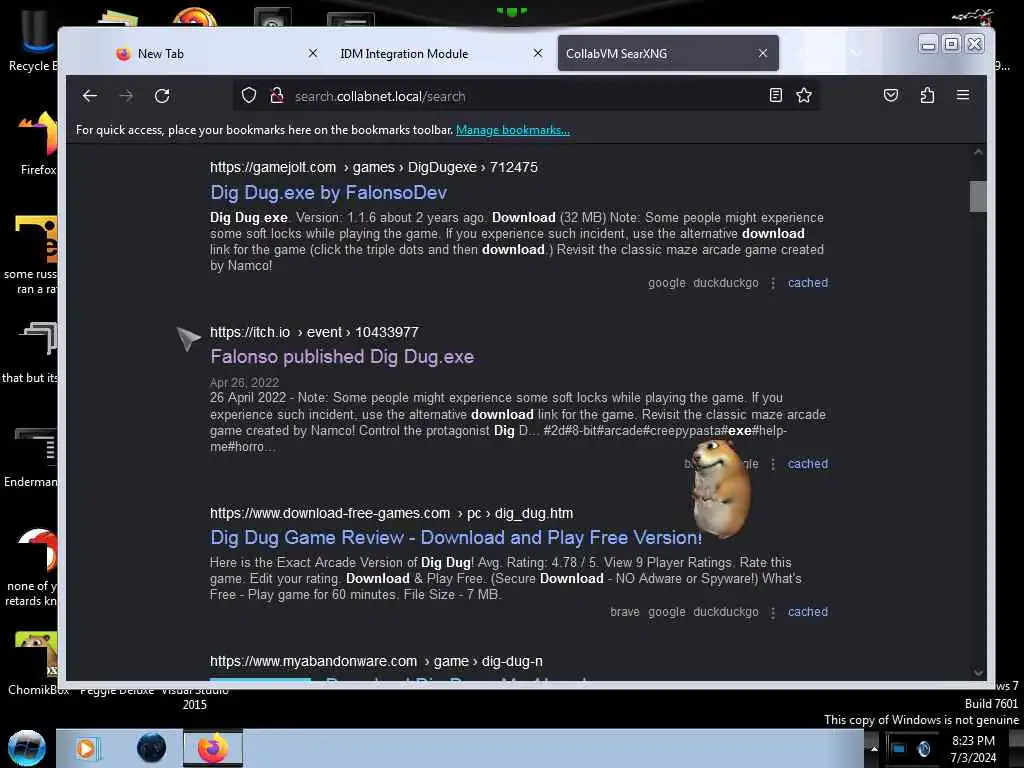Image resolution: width=1024 pixels, height=768 pixels.
Task: Open the dark globe taskbar icon
Action: pyautogui.click(x=151, y=748)
